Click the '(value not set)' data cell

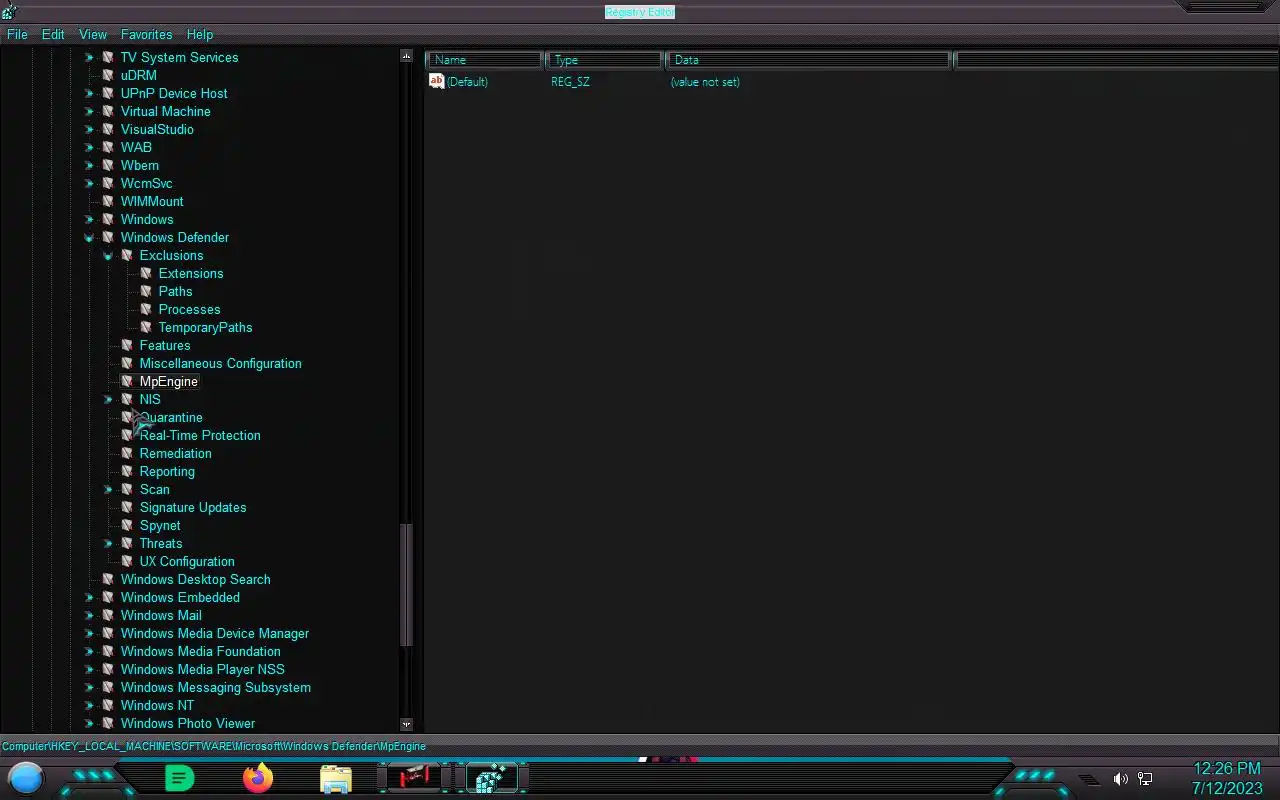[705, 82]
